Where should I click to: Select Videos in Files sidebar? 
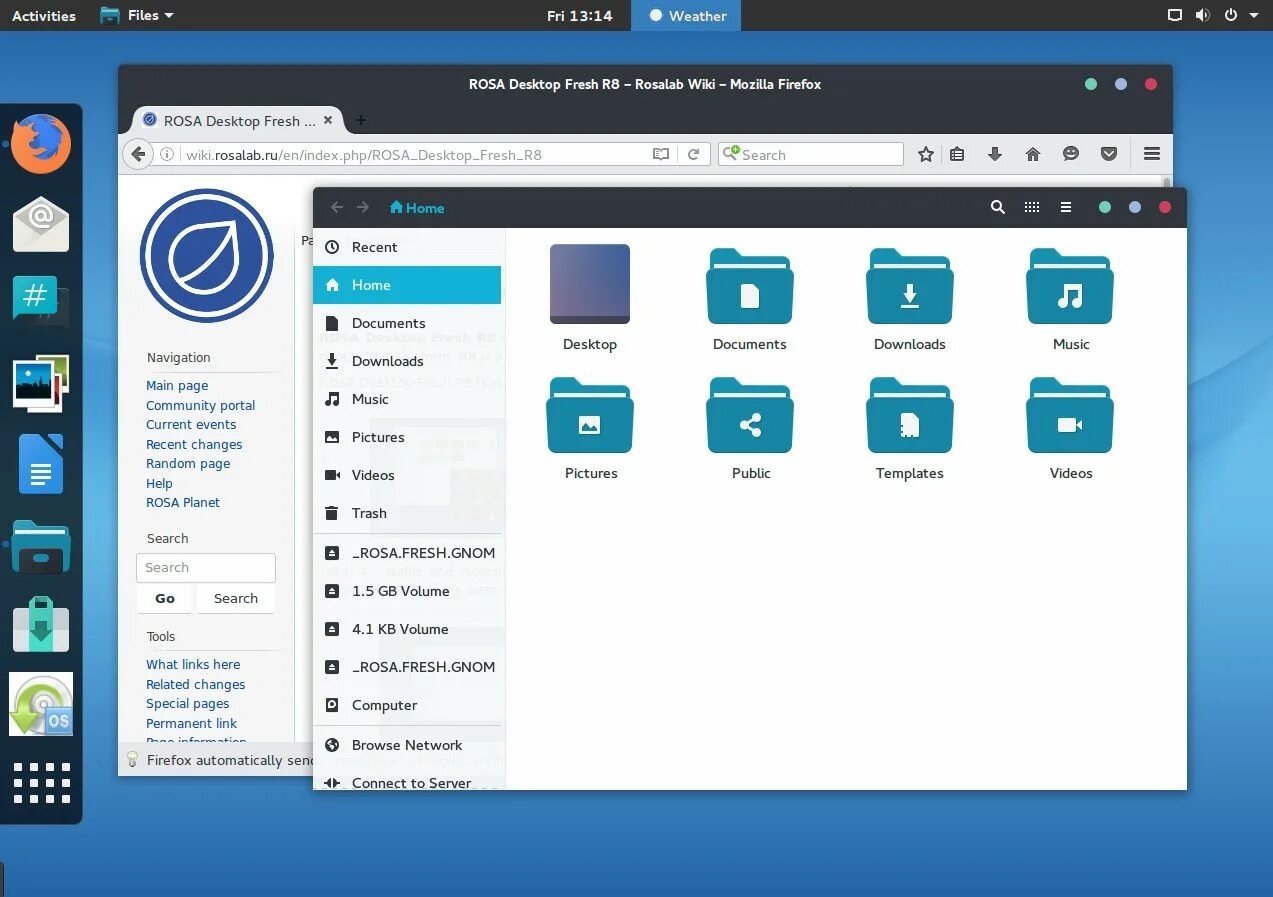(x=407, y=475)
